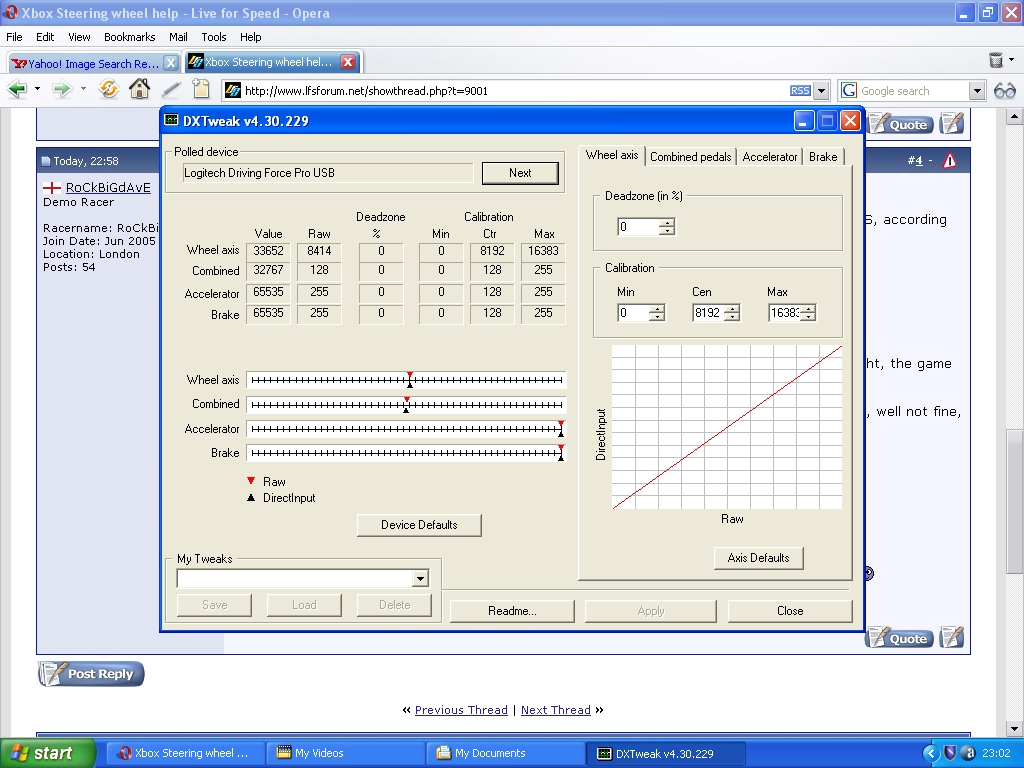Click the quick reply icon beside bottom Quote
1024x768 pixels.
pyautogui.click(x=952, y=637)
